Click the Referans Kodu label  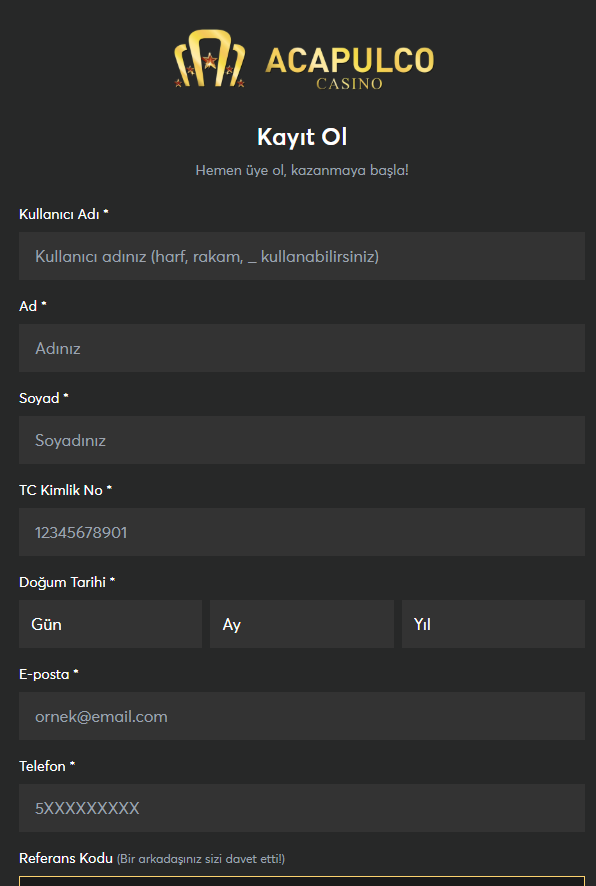(66, 858)
